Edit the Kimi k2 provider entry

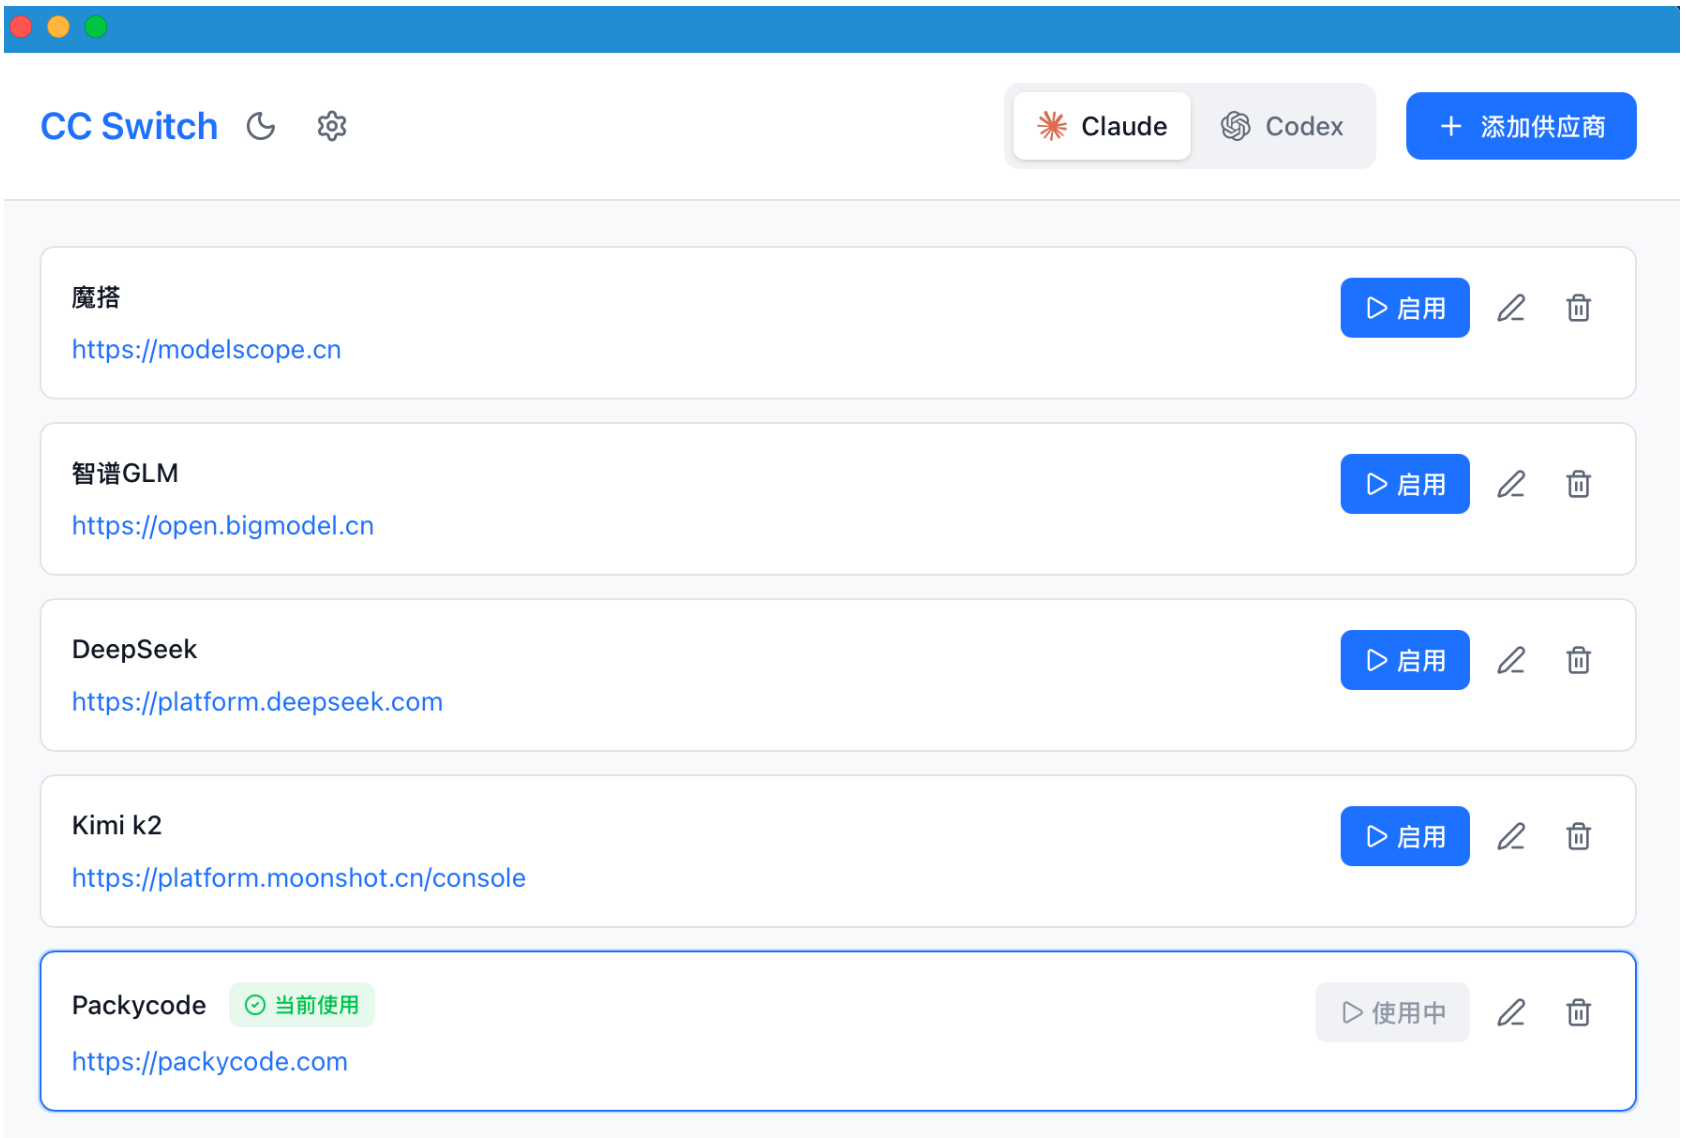coord(1511,836)
